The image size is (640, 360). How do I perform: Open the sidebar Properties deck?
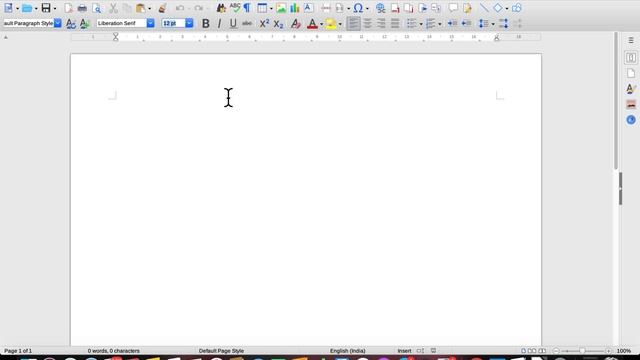point(631,58)
